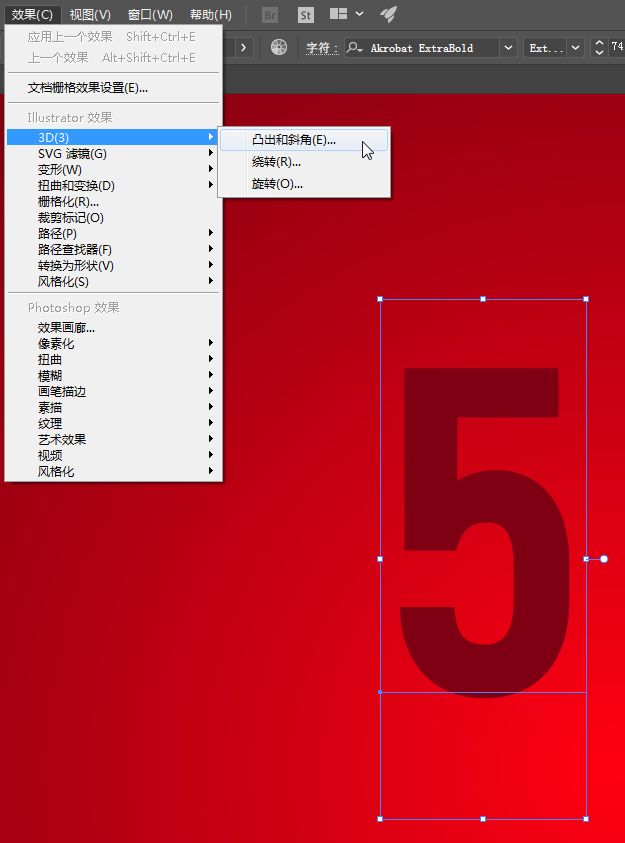Click the rocket GPU performance icon
The image size is (625, 843).
(389, 15)
